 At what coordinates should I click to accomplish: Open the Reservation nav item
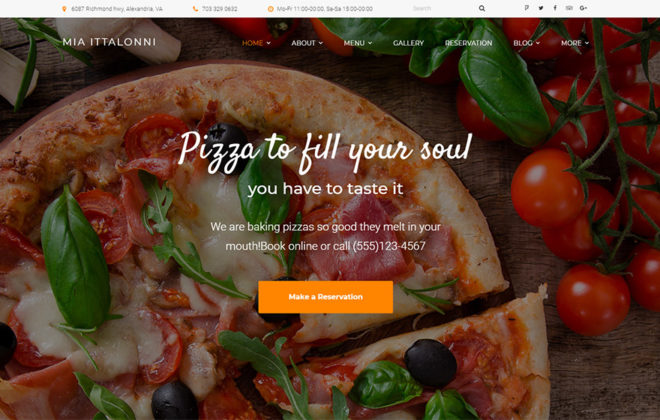click(468, 43)
